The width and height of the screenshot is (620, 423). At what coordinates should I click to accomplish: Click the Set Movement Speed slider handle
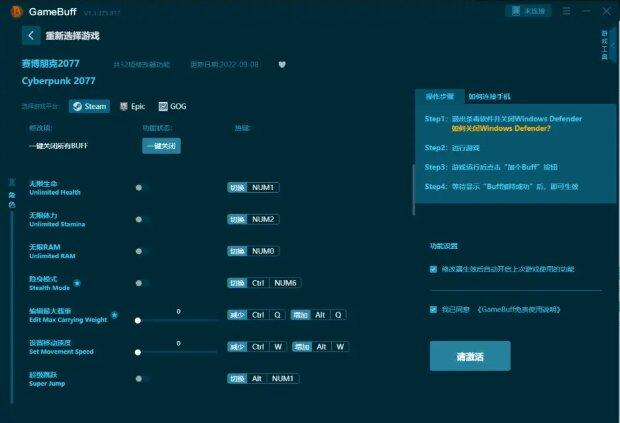[x=138, y=352]
